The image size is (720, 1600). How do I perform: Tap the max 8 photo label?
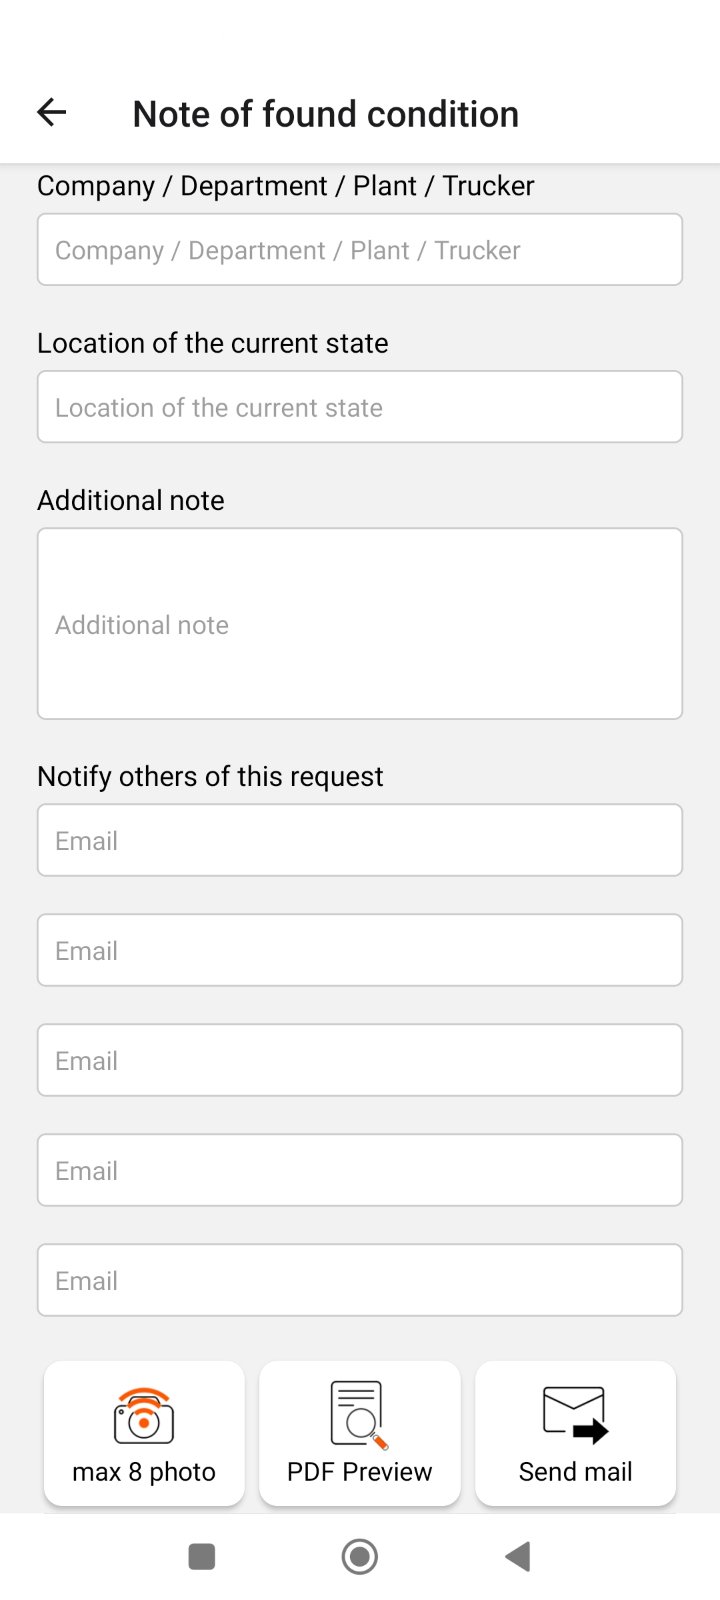(x=144, y=1472)
